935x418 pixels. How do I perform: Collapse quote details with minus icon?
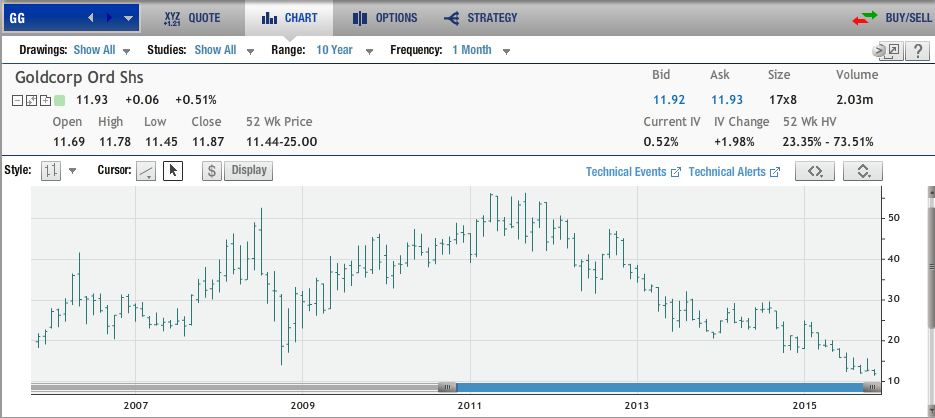coord(18,100)
